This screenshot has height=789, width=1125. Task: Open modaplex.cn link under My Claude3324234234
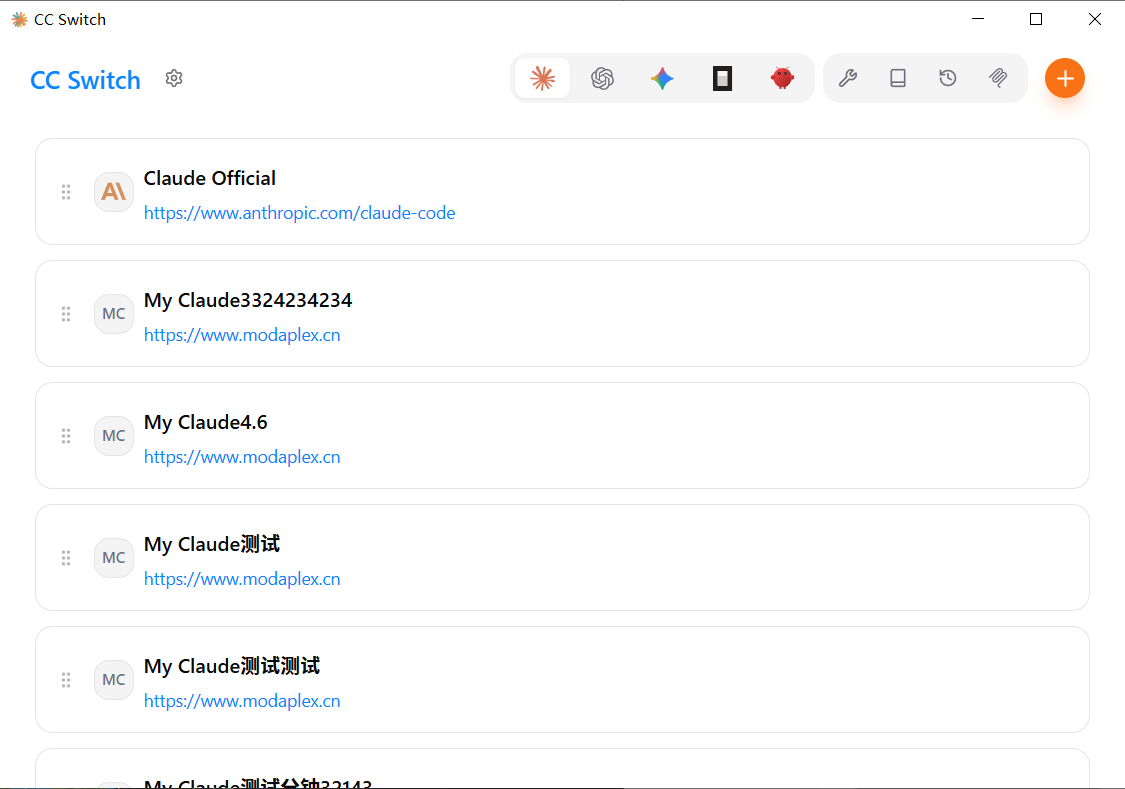[x=242, y=335]
